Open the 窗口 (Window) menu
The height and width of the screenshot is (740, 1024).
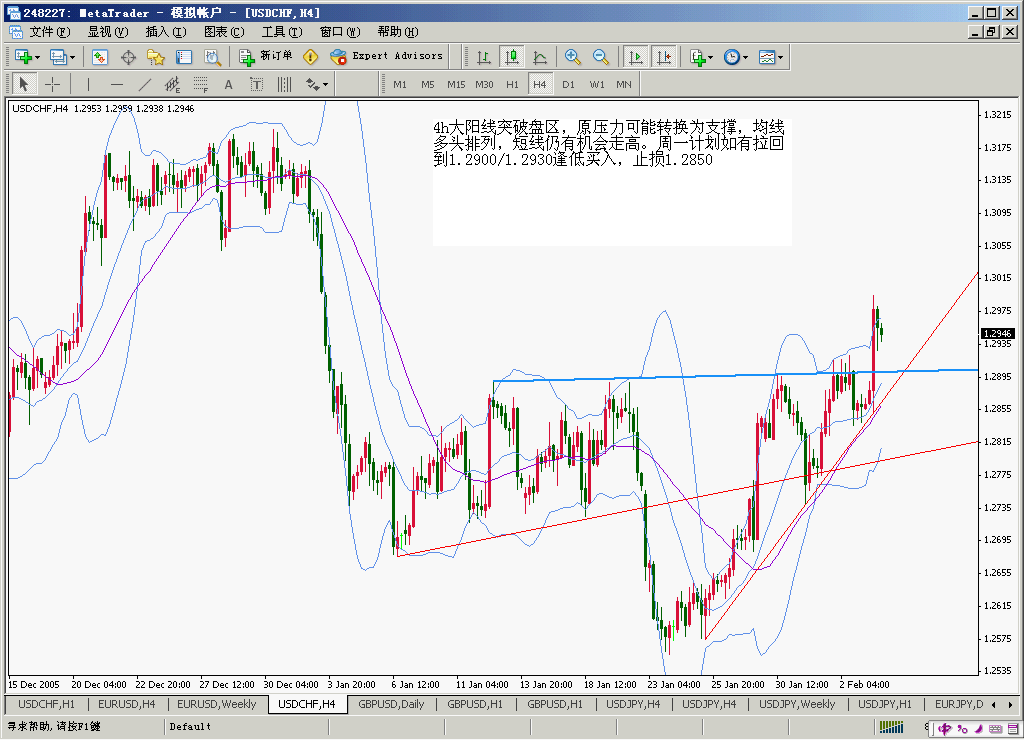pos(340,32)
